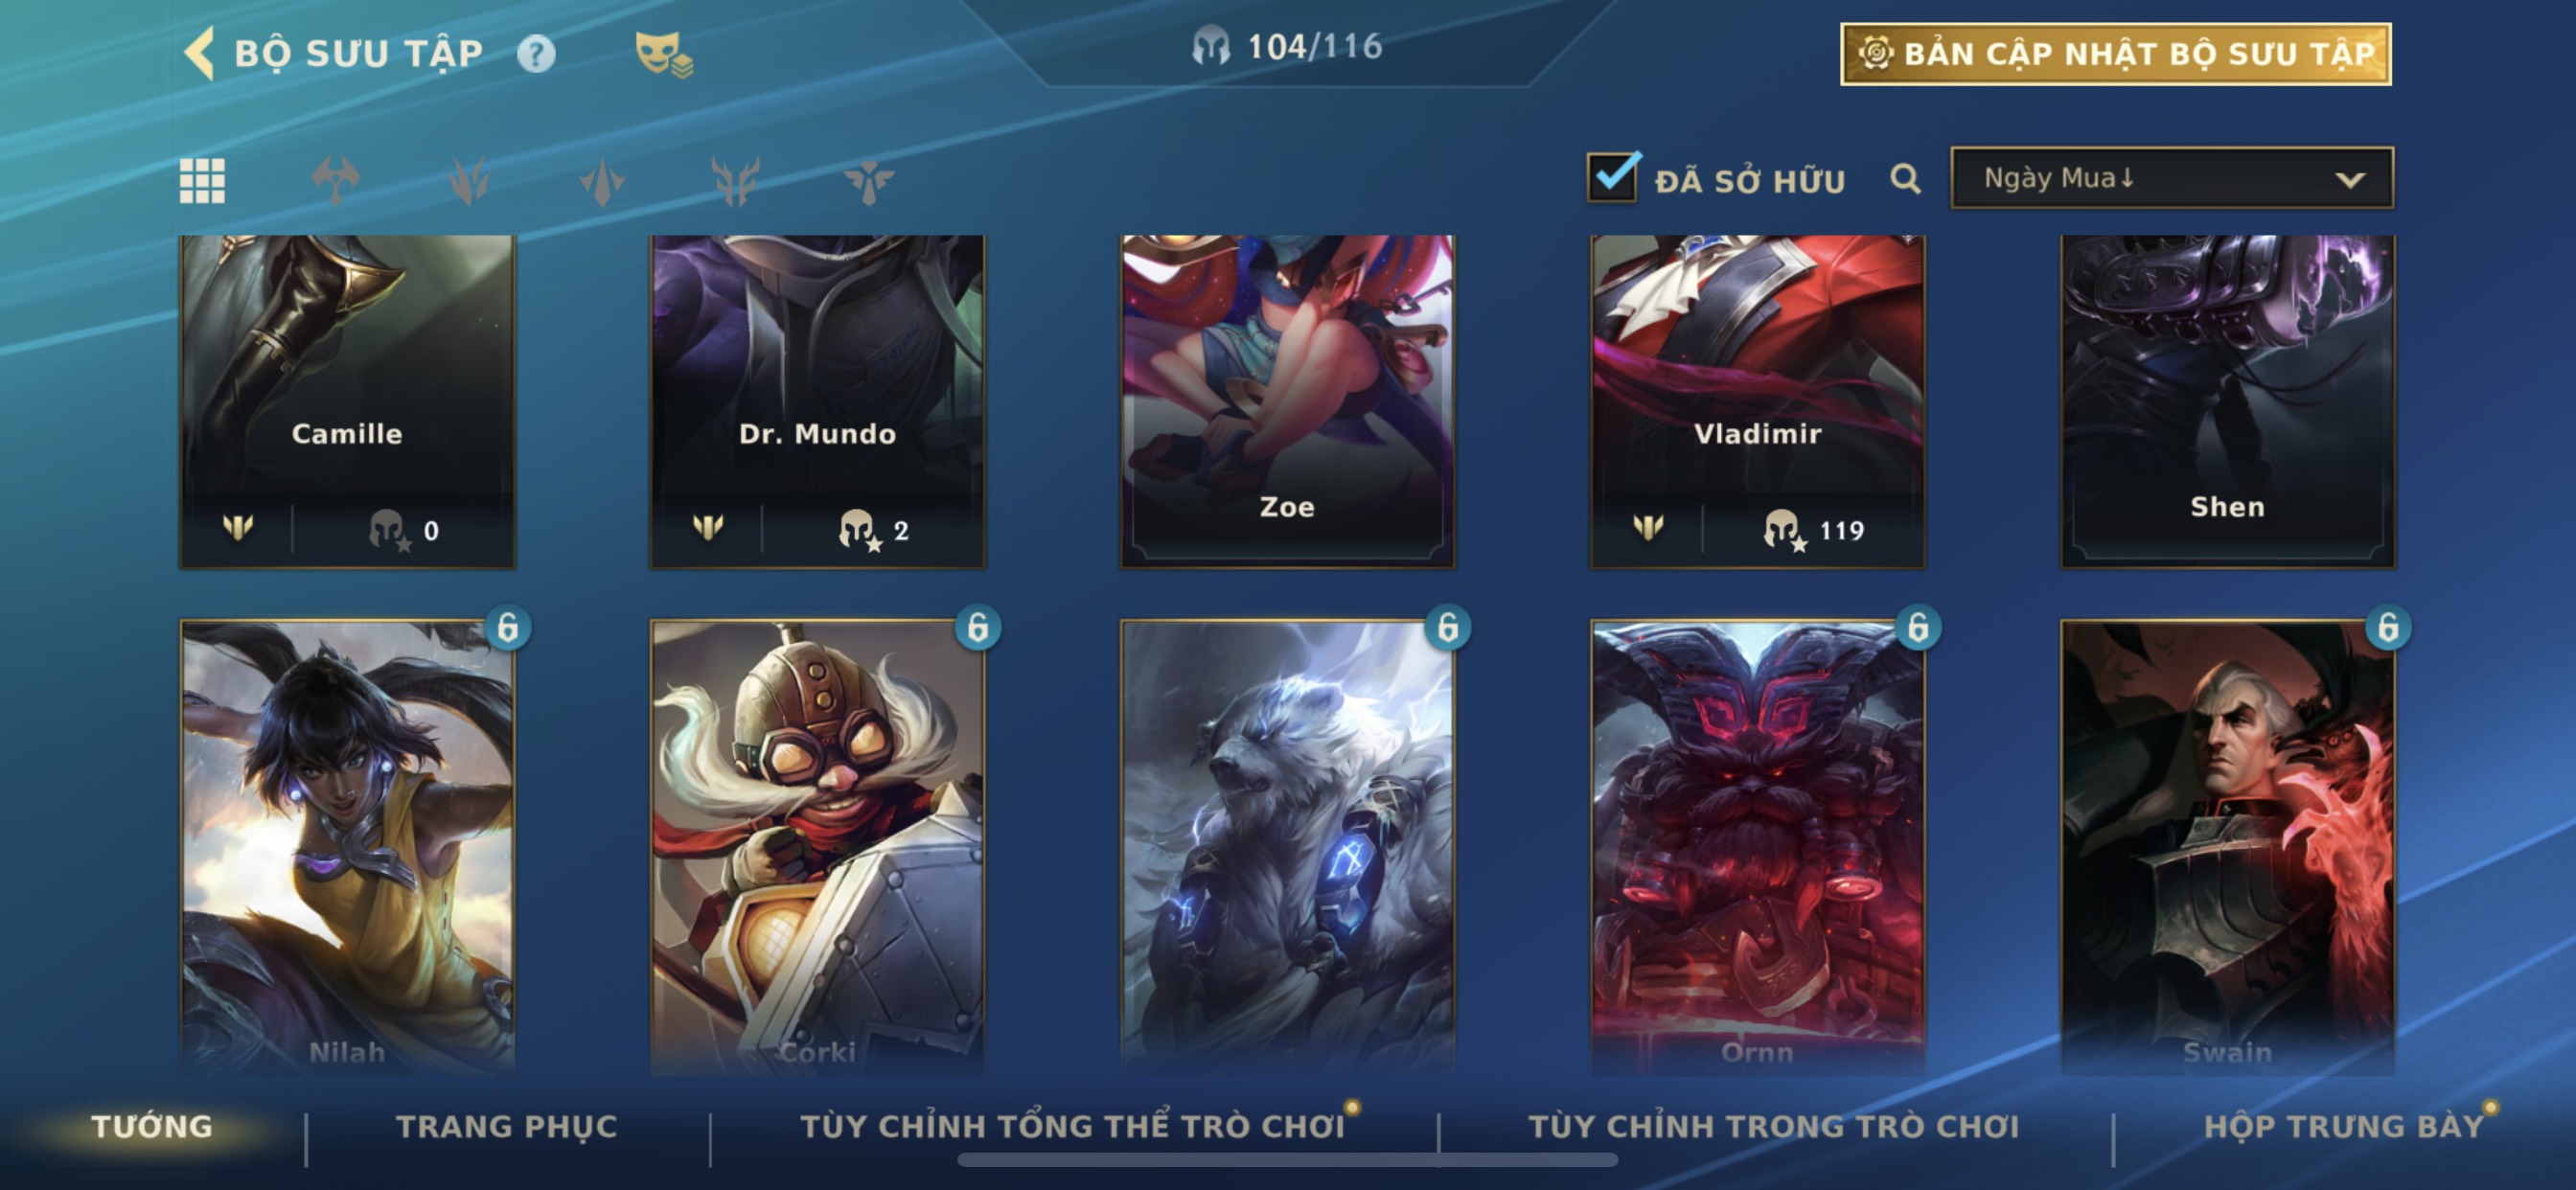Expand sort options with the dropdown chevron
This screenshot has width=2576, height=1190.
[2349, 180]
